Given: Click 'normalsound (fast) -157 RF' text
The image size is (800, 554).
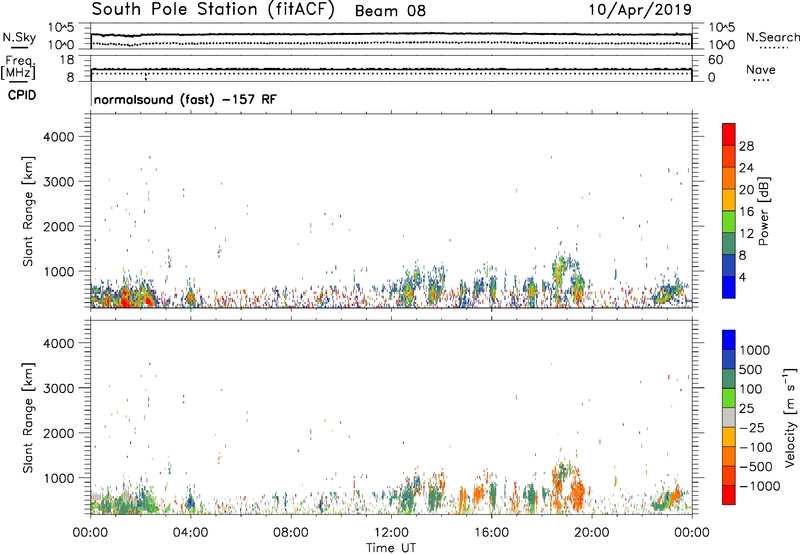Looking at the screenshot, I should pyautogui.click(x=185, y=99).
